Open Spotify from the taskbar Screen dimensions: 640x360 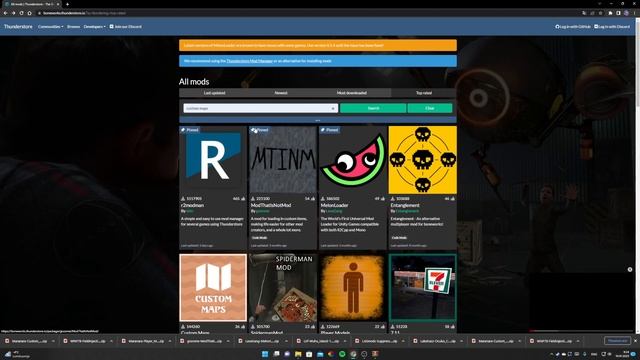coord(342,354)
